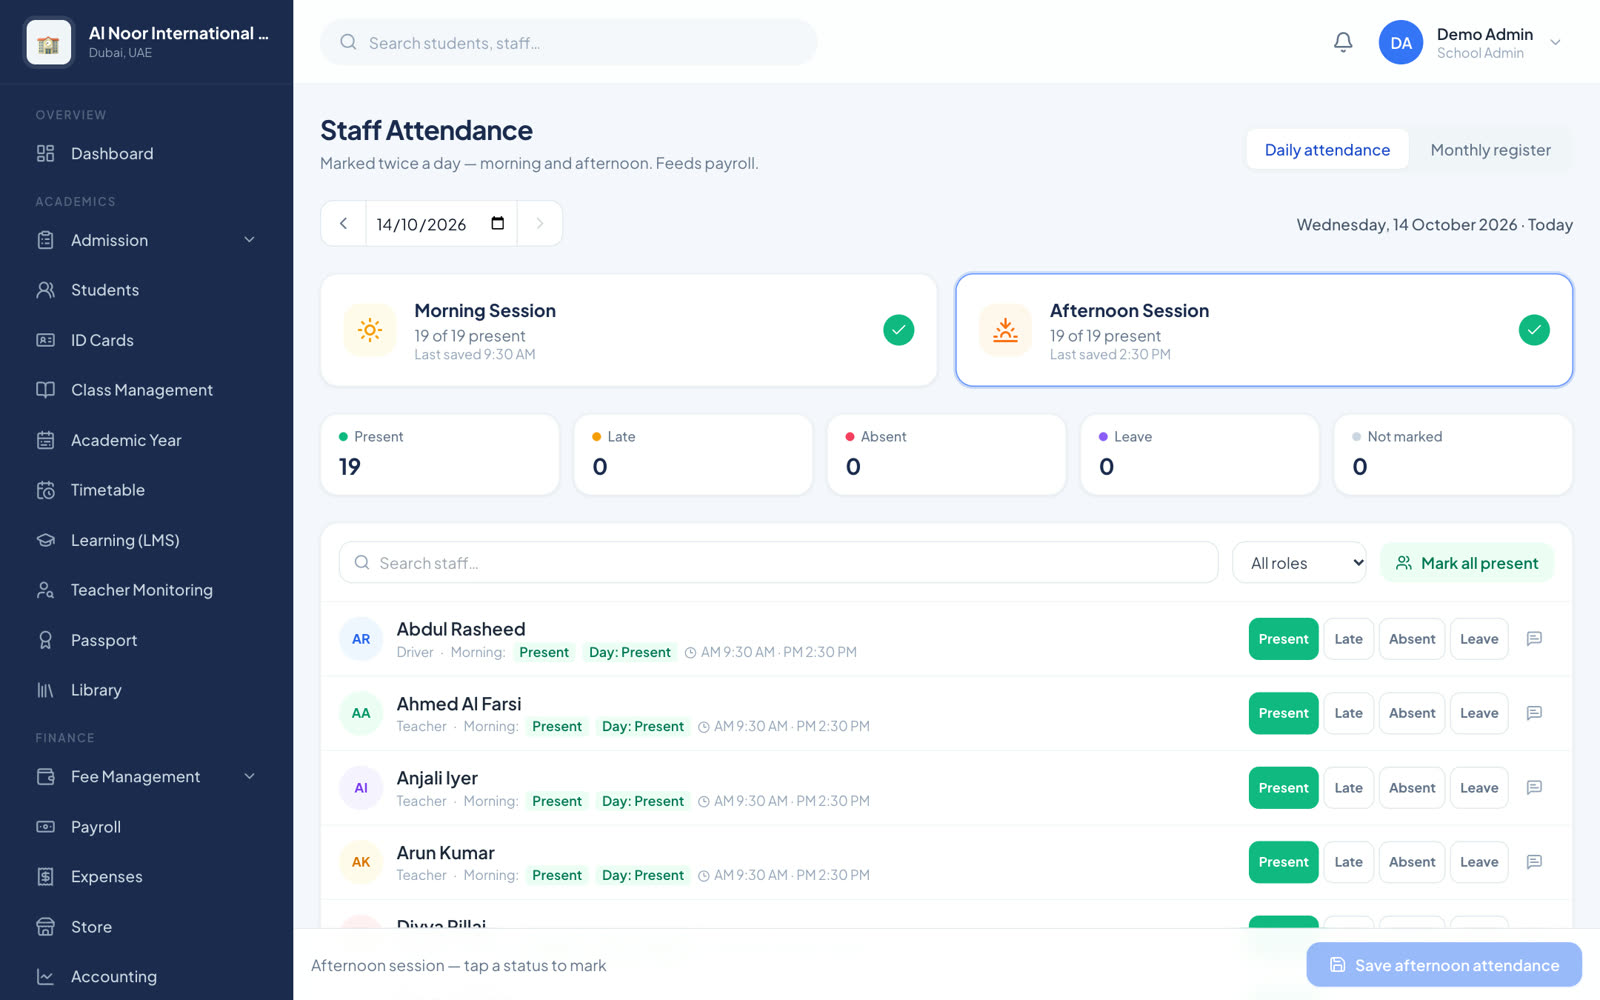The image size is (1600, 1000).
Task: Click the Timetable clock-calendar icon
Action: coord(46,490)
